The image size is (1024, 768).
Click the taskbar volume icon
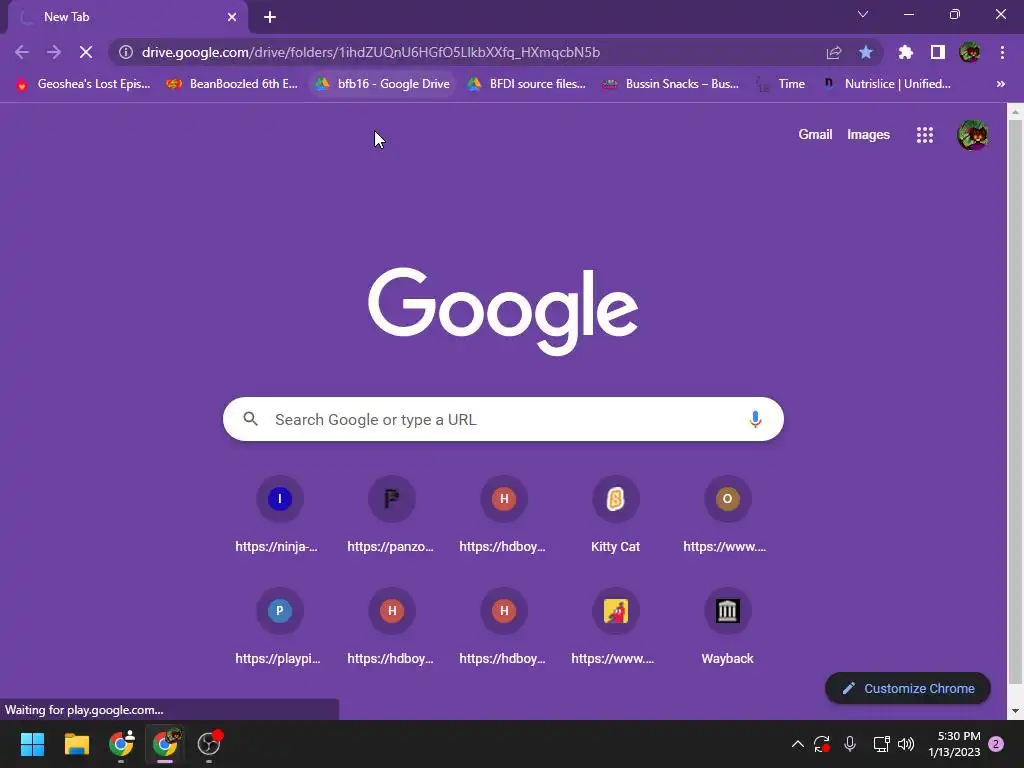coord(906,744)
